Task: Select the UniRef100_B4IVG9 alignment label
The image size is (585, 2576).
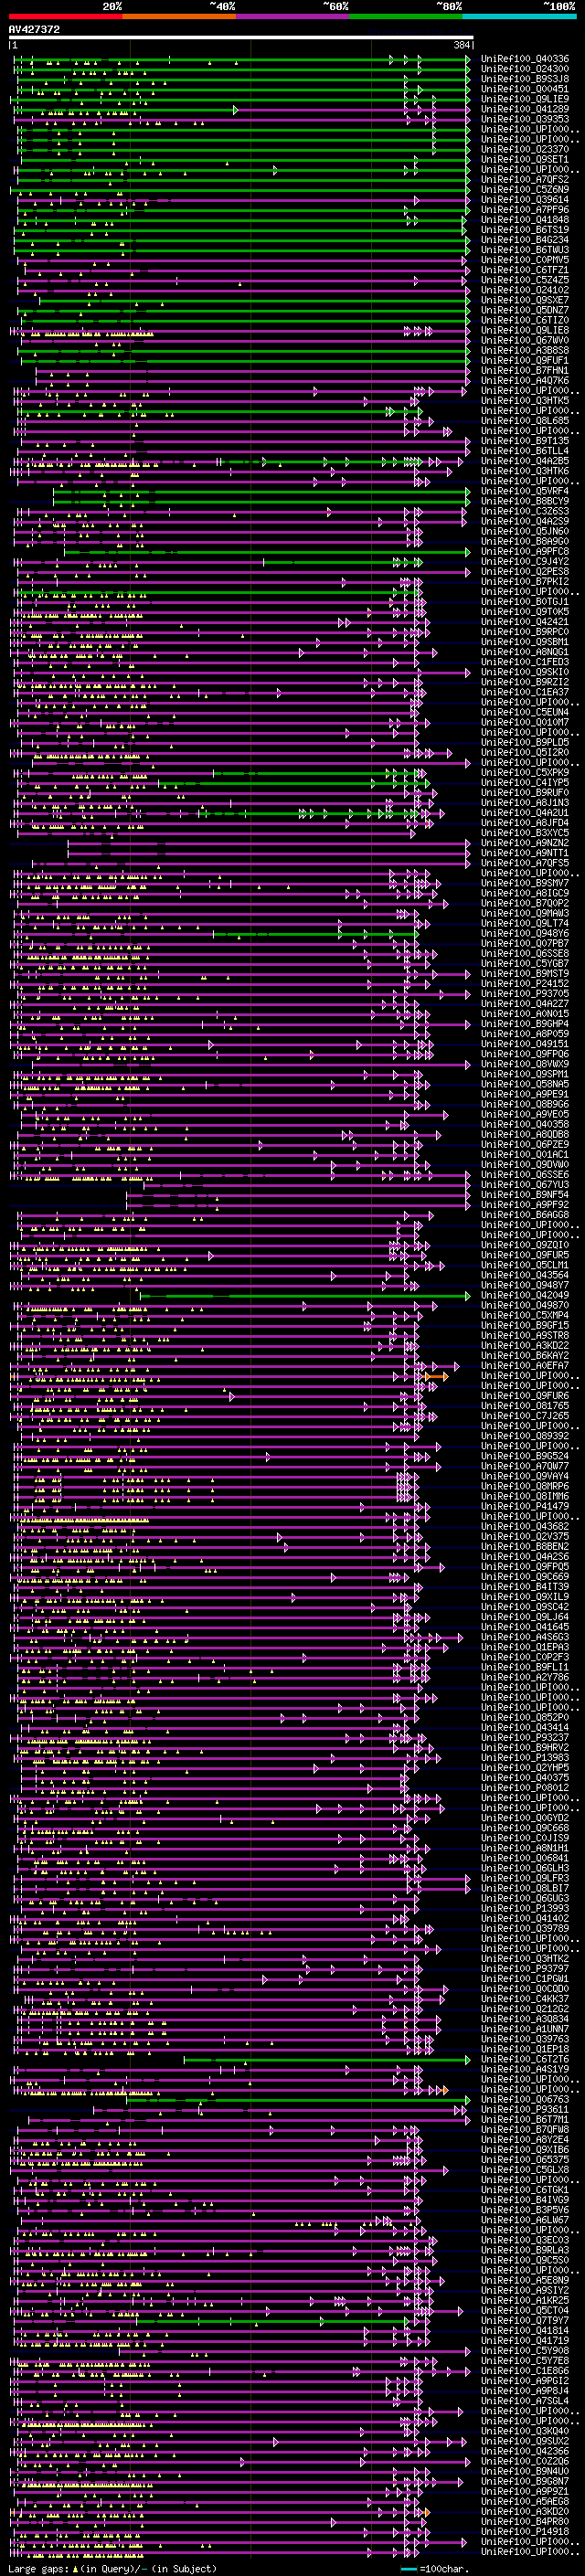Action: point(525,2200)
